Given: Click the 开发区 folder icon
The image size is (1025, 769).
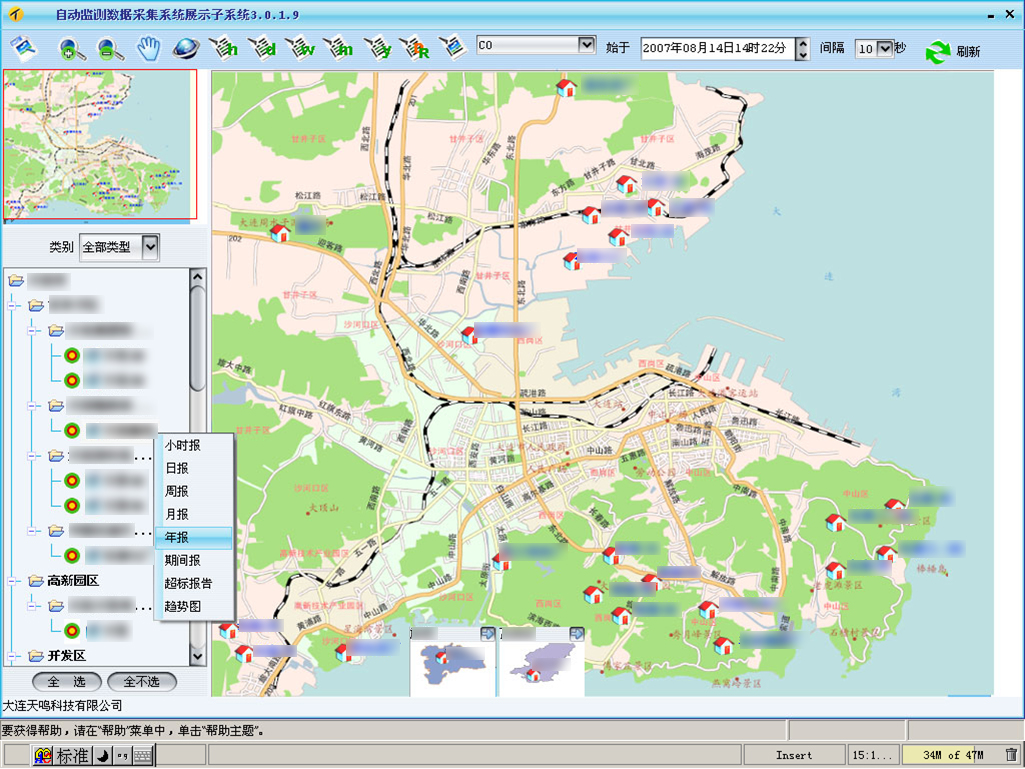Looking at the screenshot, I should pyautogui.click(x=36, y=656).
